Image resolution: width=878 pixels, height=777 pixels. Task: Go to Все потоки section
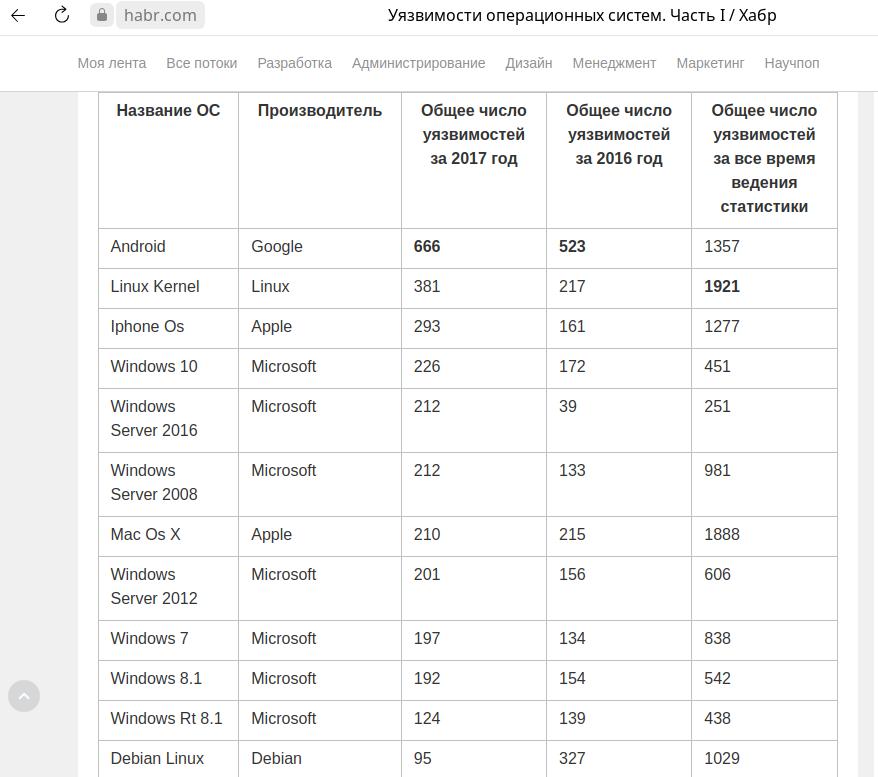202,63
